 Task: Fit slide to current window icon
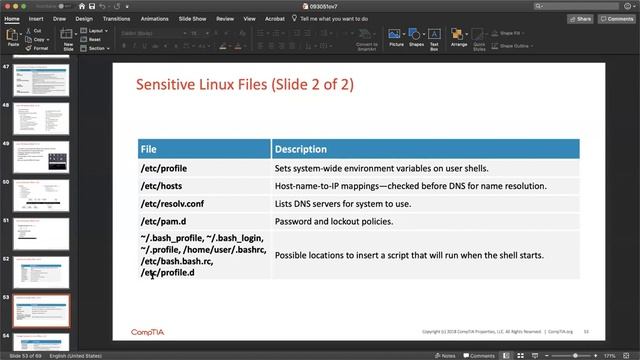(x=626, y=356)
